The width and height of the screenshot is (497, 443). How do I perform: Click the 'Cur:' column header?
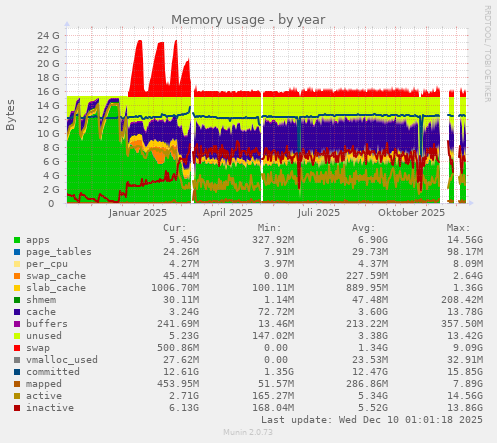click(x=175, y=228)
